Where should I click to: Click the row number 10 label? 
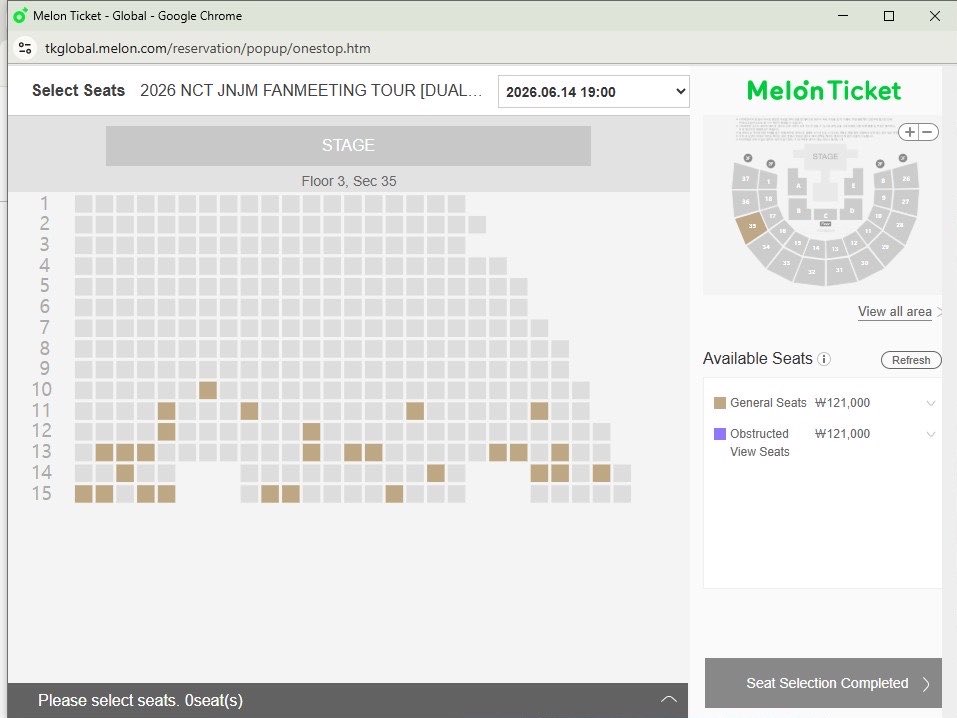click(x=42, y=390)
